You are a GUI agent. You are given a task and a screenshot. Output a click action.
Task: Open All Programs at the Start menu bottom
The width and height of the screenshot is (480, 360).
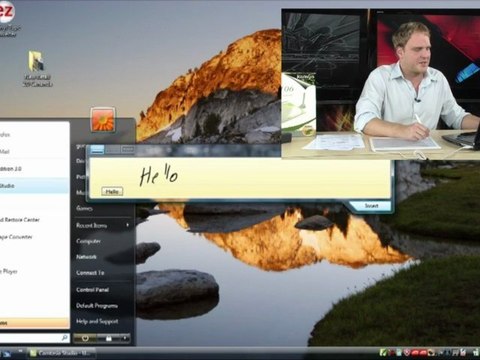(35, 323)
